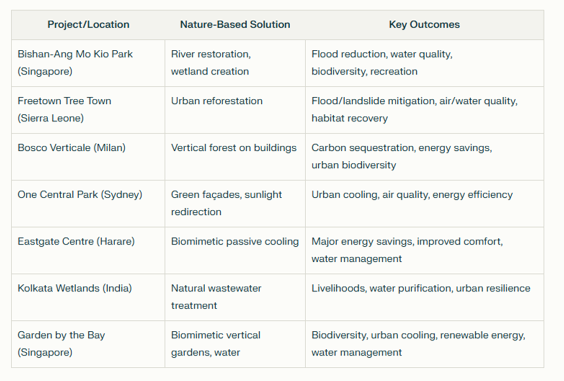The image size is (564, 381).
Task: Click the Livelihoods, water purification outcome cell
Action: 424,297
